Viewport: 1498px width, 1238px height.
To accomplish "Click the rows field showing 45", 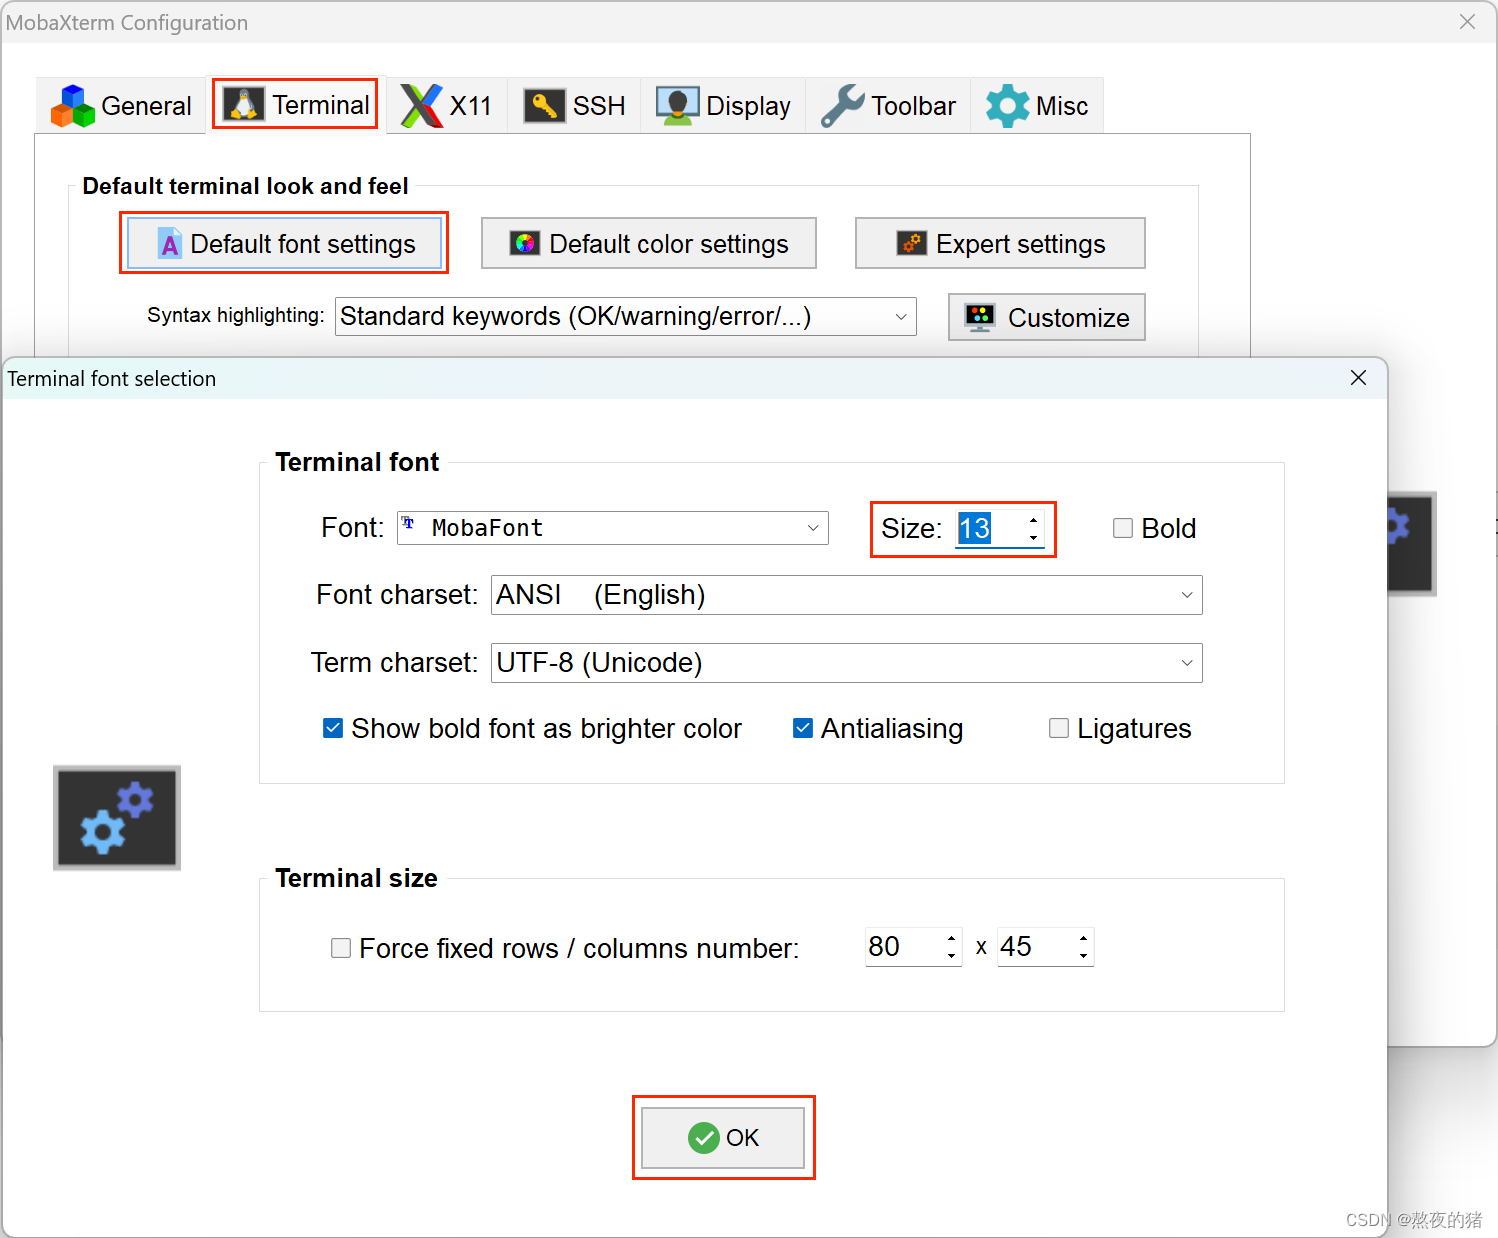I will [1035, 946].
